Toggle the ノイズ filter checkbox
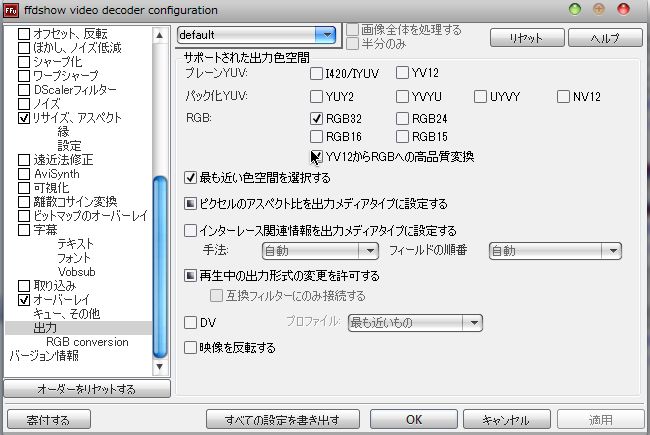This screenshot has height=435, width=650. [24, 104]
